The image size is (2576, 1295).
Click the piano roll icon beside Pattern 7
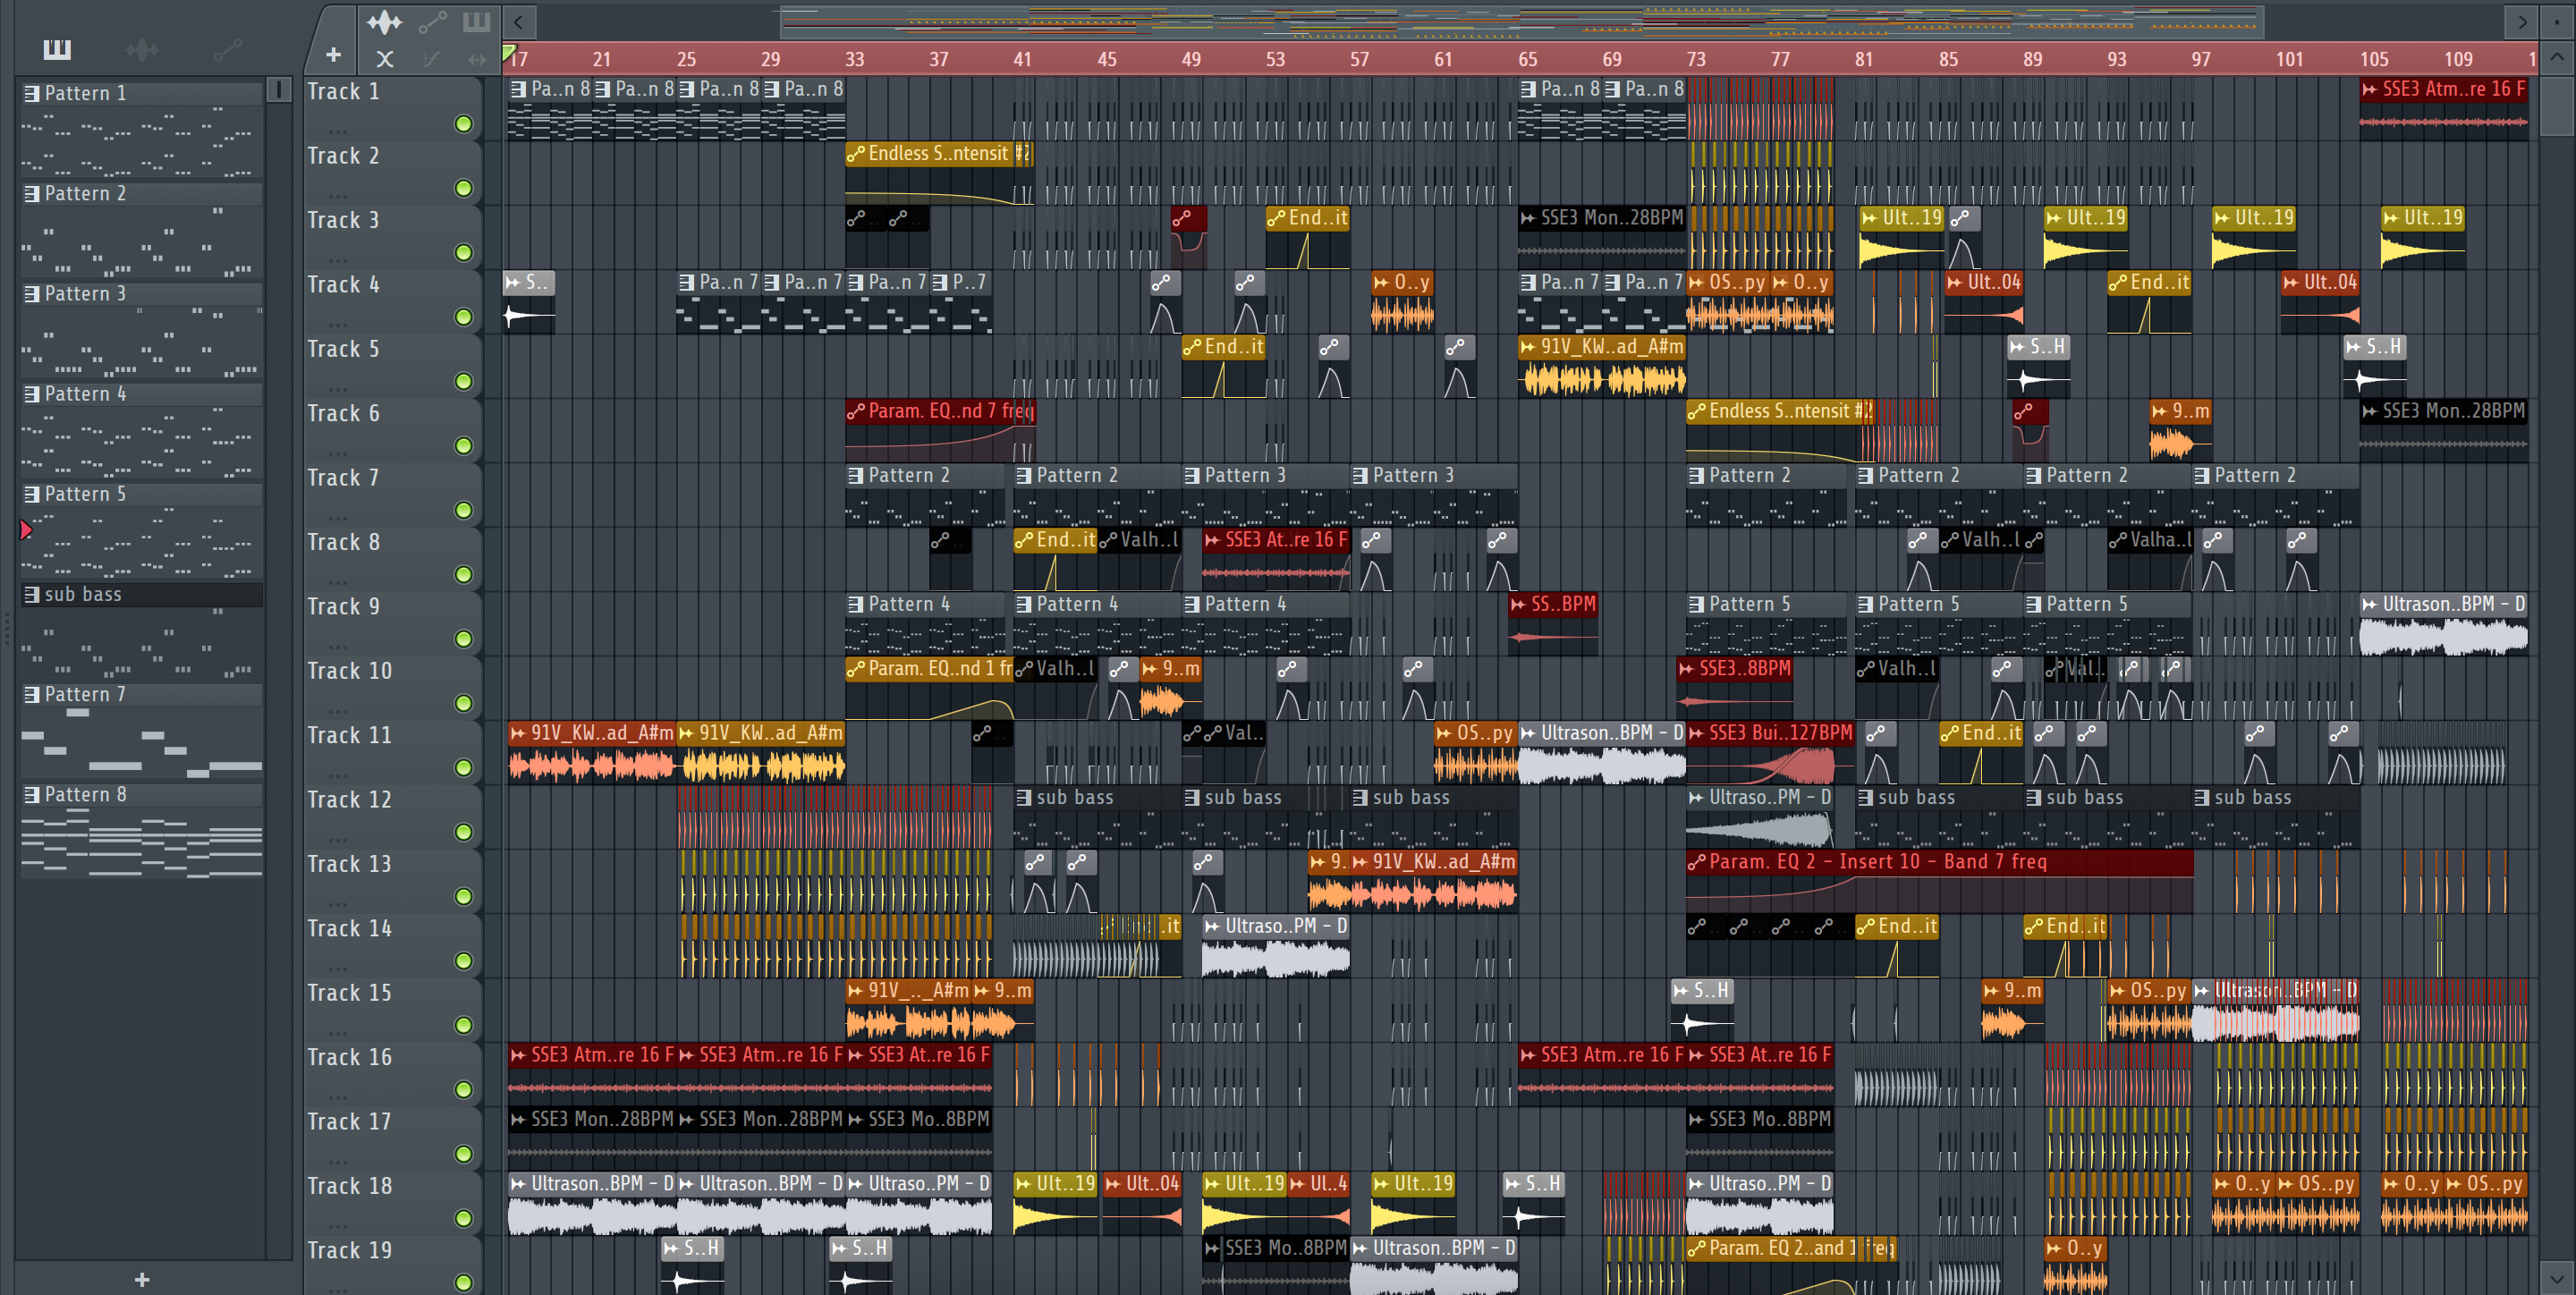tap(32, 694)
